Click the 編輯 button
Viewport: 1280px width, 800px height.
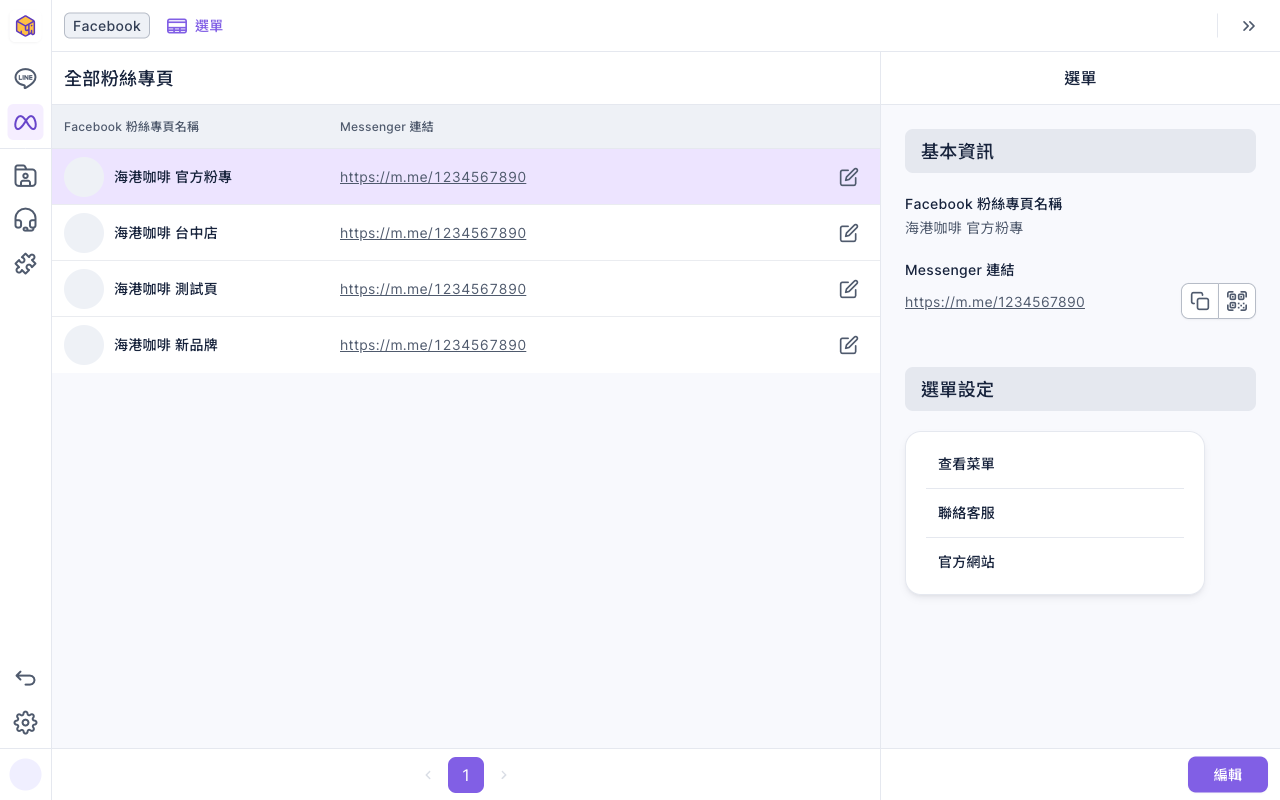[x=1228, y=775]
